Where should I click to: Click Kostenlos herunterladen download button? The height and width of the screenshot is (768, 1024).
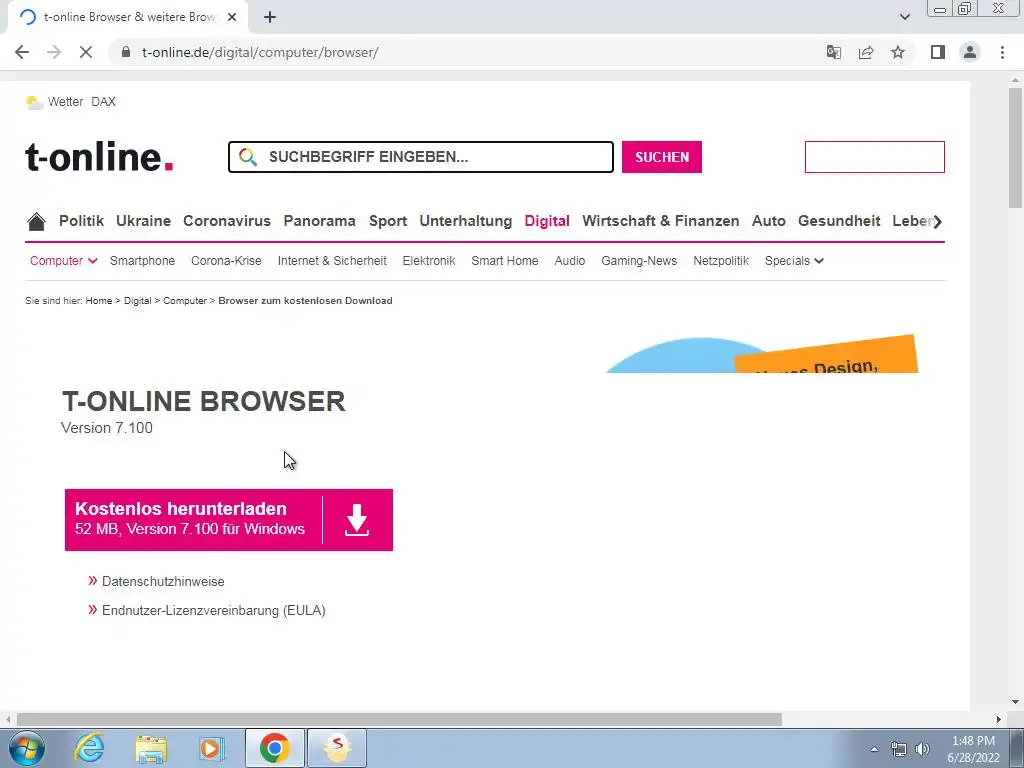coord(229,520)
